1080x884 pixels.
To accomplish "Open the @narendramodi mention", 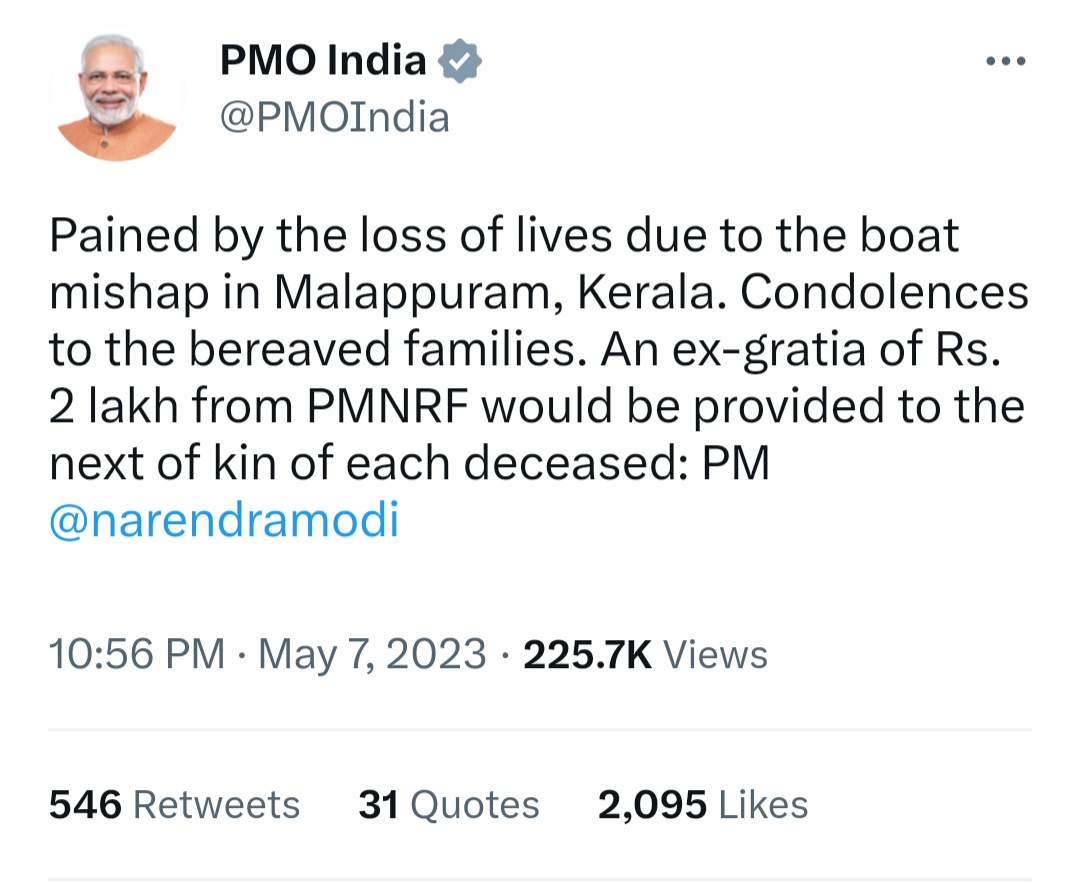I will [x=225, y=520].
